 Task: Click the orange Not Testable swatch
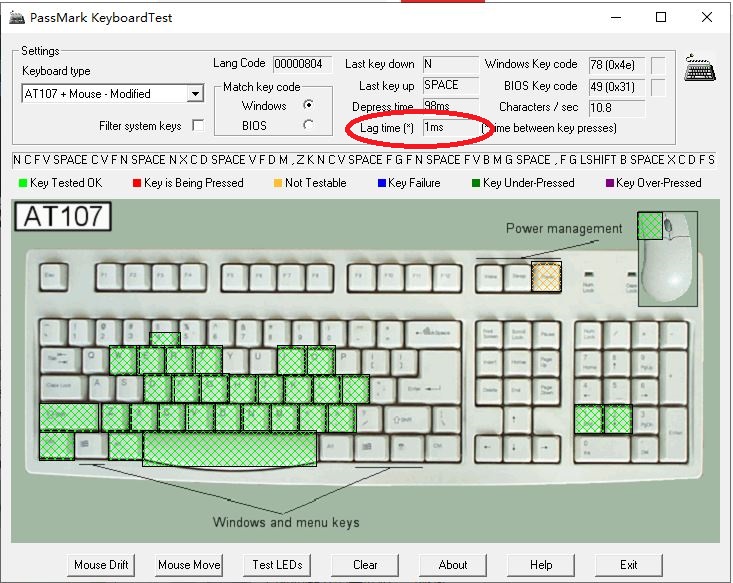(x=278, y=183)
